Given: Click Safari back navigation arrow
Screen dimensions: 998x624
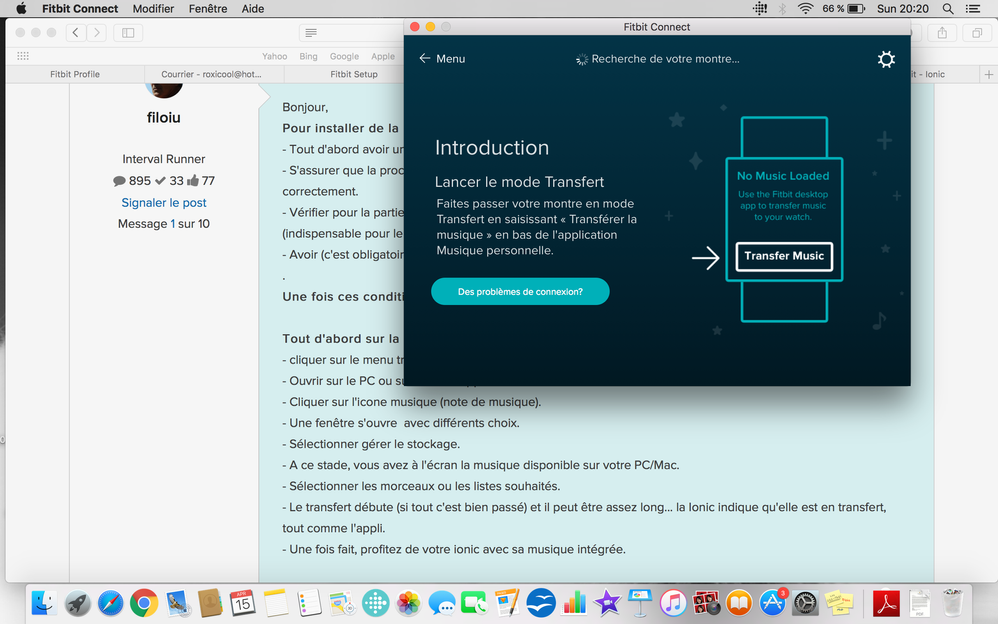Looking at the screenshot, I should 76,32.
